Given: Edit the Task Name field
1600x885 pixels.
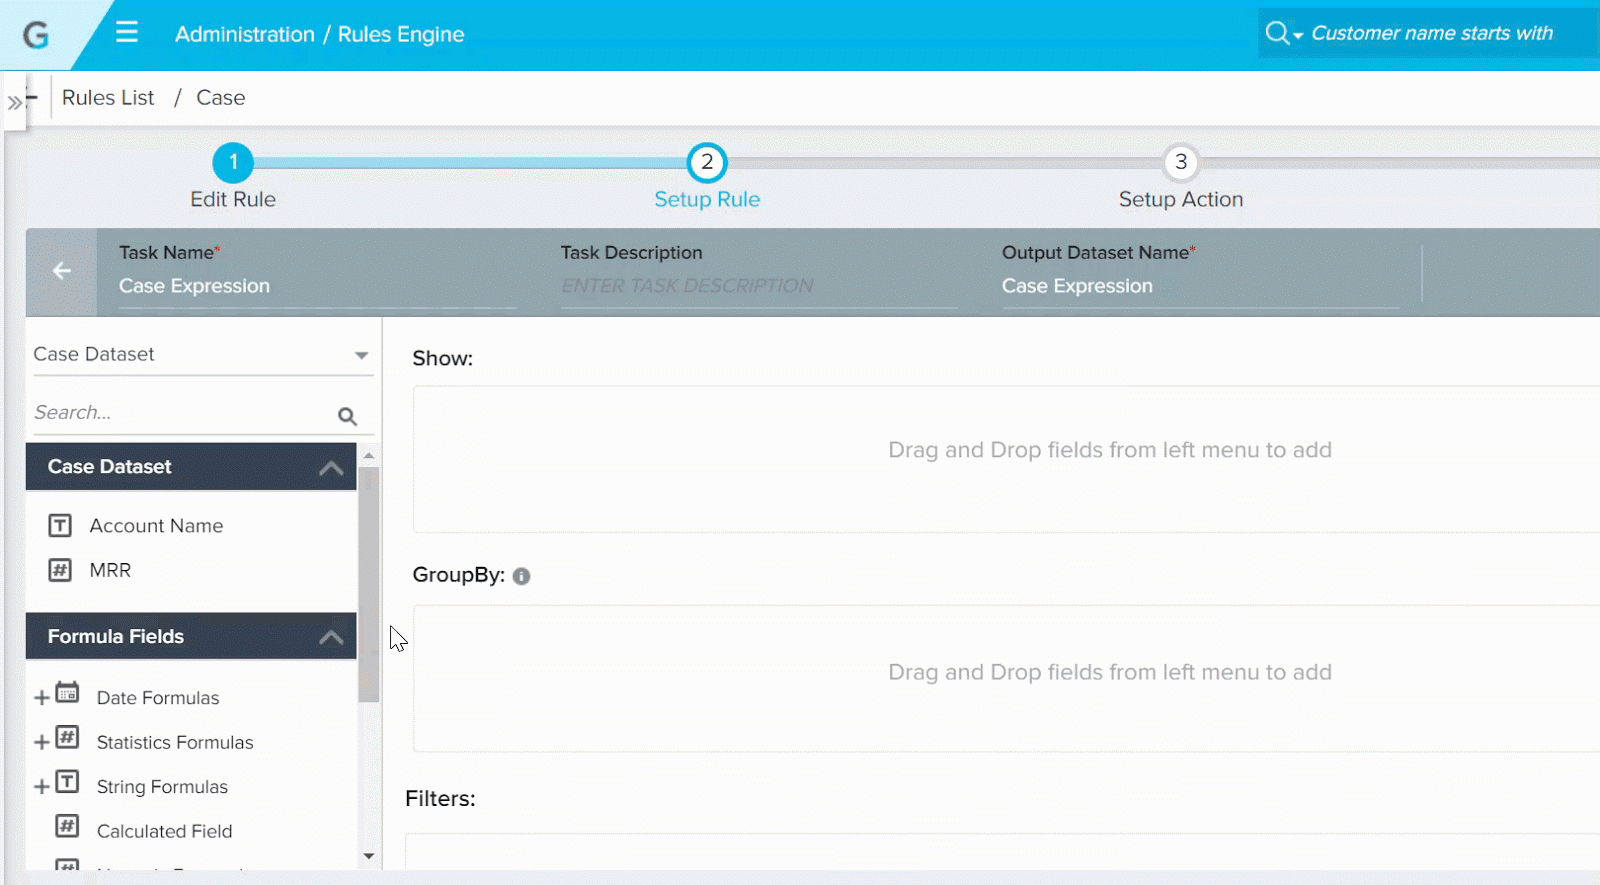Looking at the screenshot, I should tap(317, 286).
